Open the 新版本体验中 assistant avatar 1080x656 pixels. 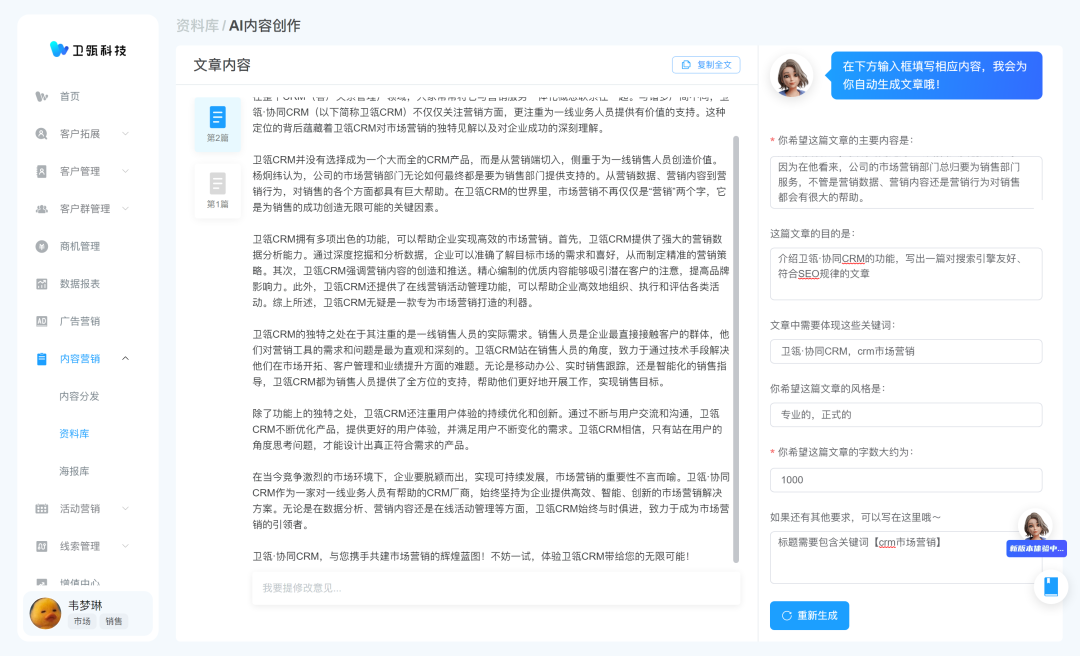pos(1035,528)
